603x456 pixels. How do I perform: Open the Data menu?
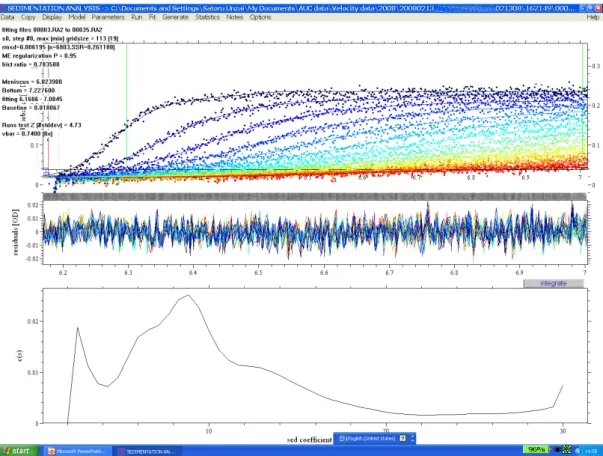[7, 17]
